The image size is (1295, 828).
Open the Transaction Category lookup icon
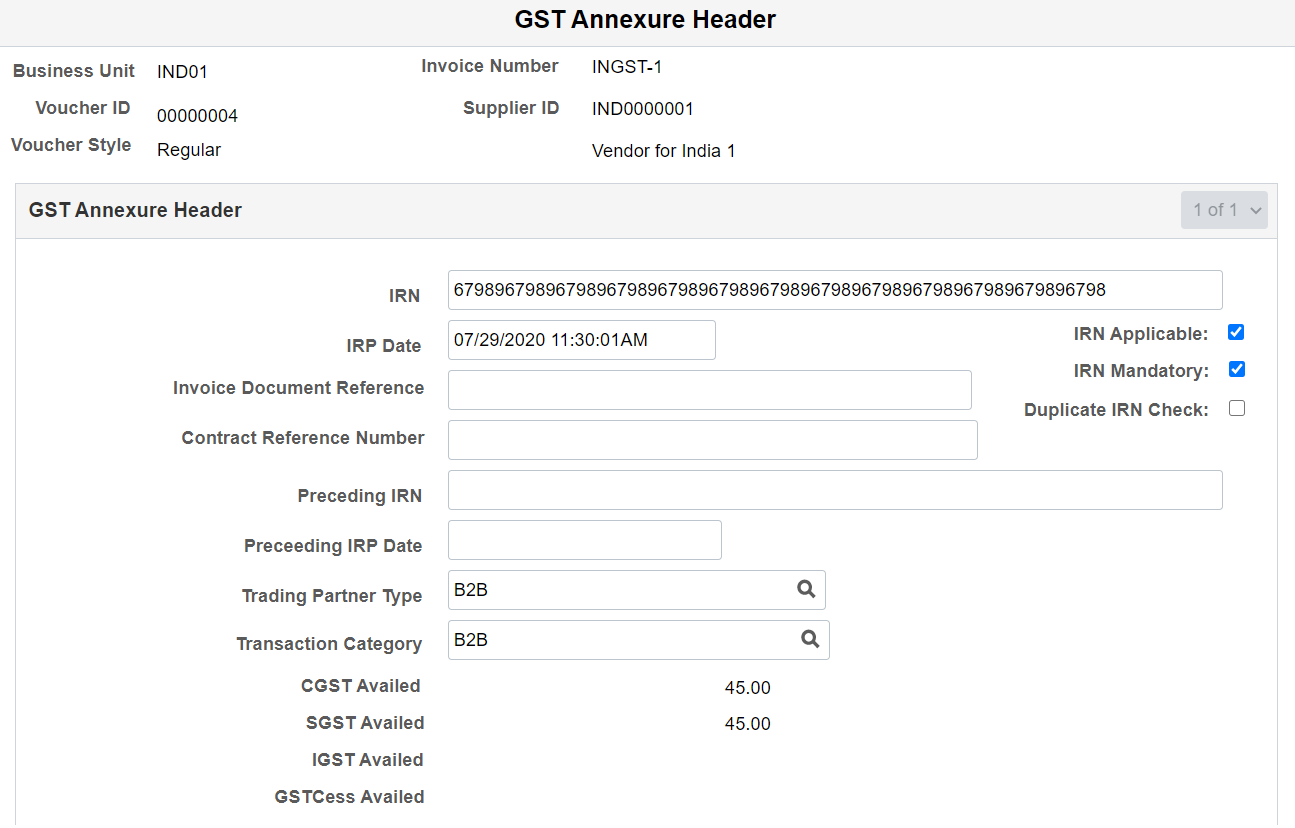810,640
